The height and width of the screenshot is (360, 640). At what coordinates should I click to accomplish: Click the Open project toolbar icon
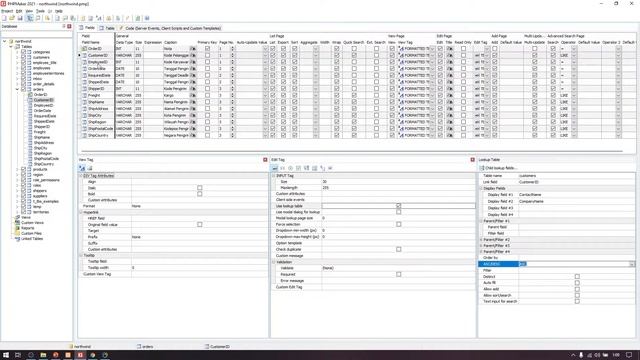pos(12,18)
